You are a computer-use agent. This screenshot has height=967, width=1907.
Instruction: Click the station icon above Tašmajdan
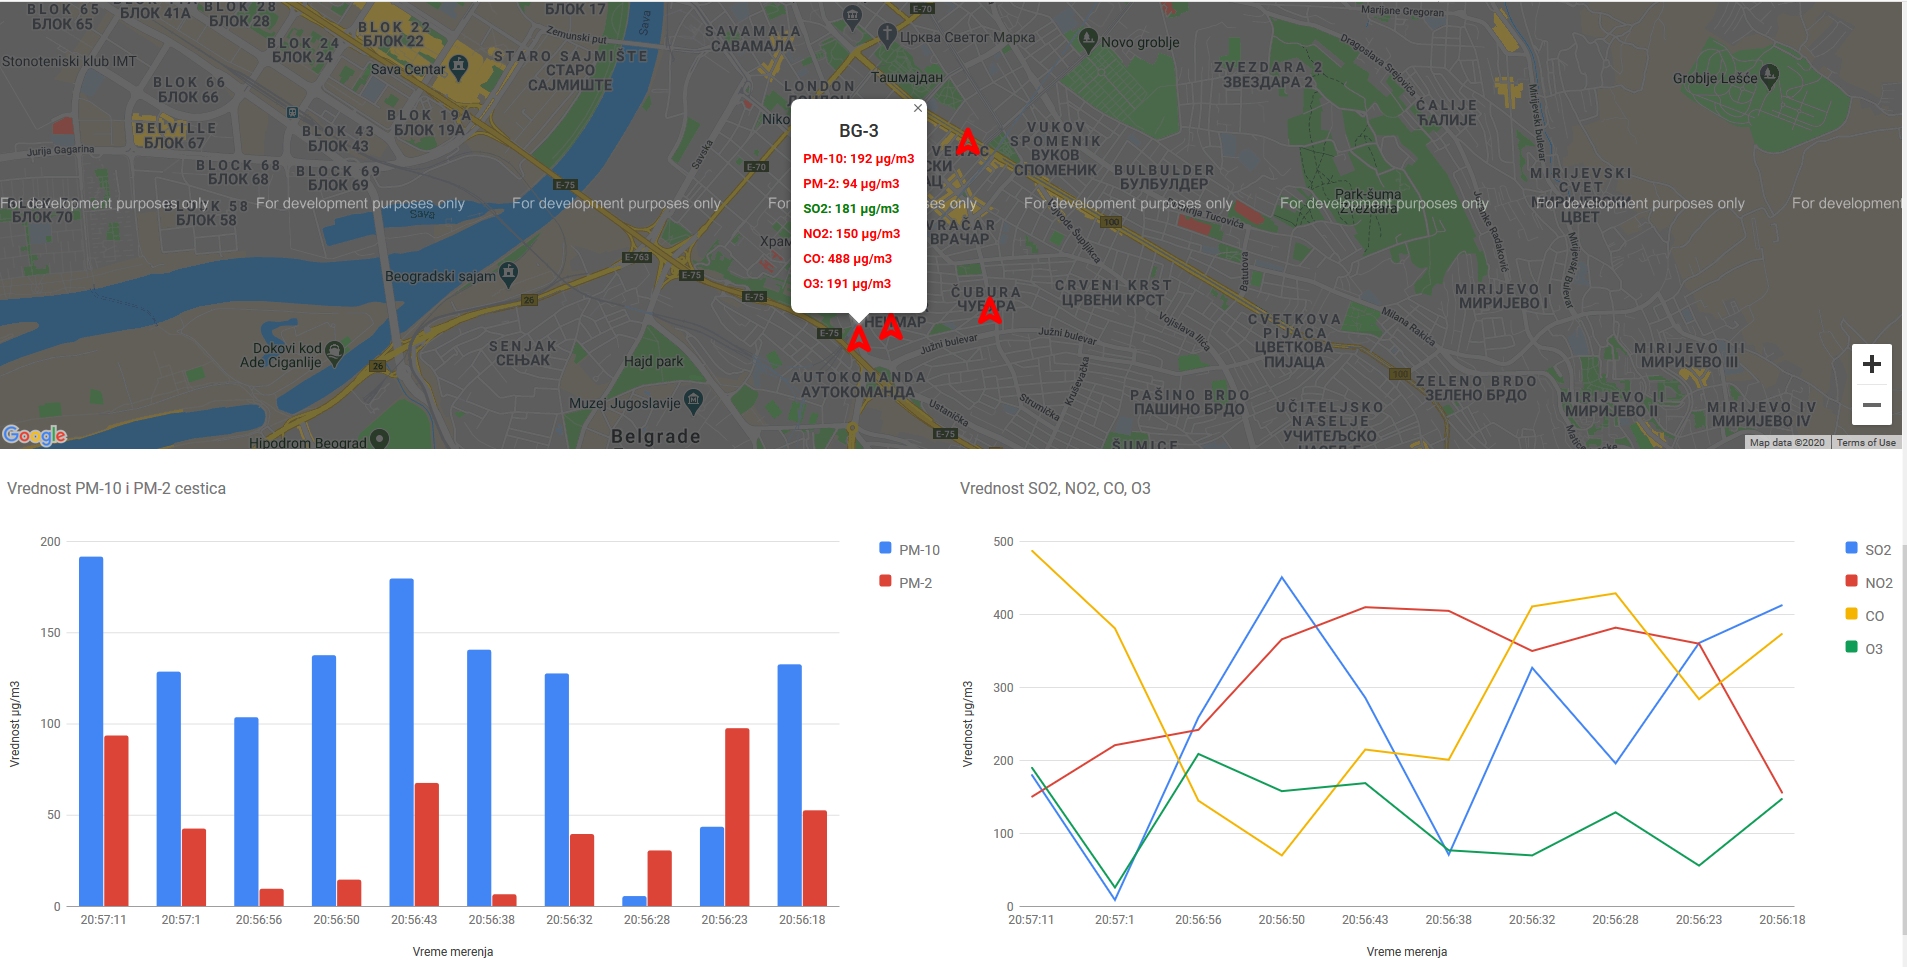(851, 13)
